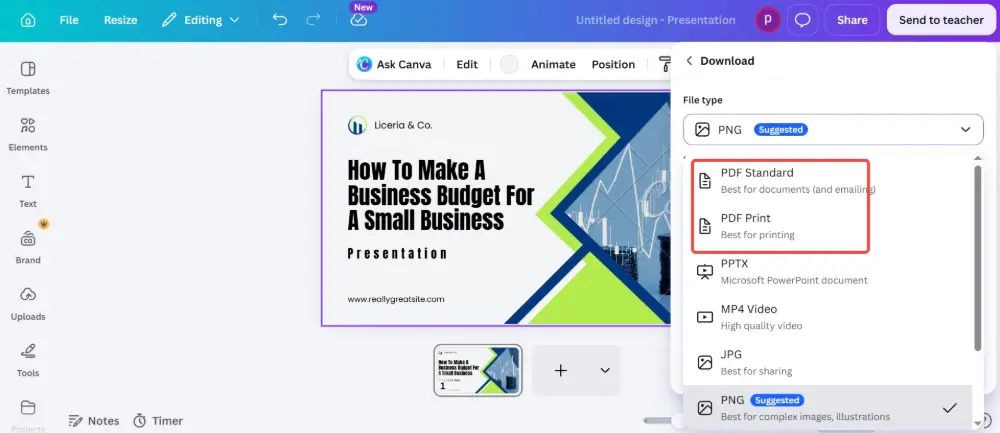This screenshot has width=1000, height=433.
Task: Open the profile avatar 'p'
Action: (768, 20)
